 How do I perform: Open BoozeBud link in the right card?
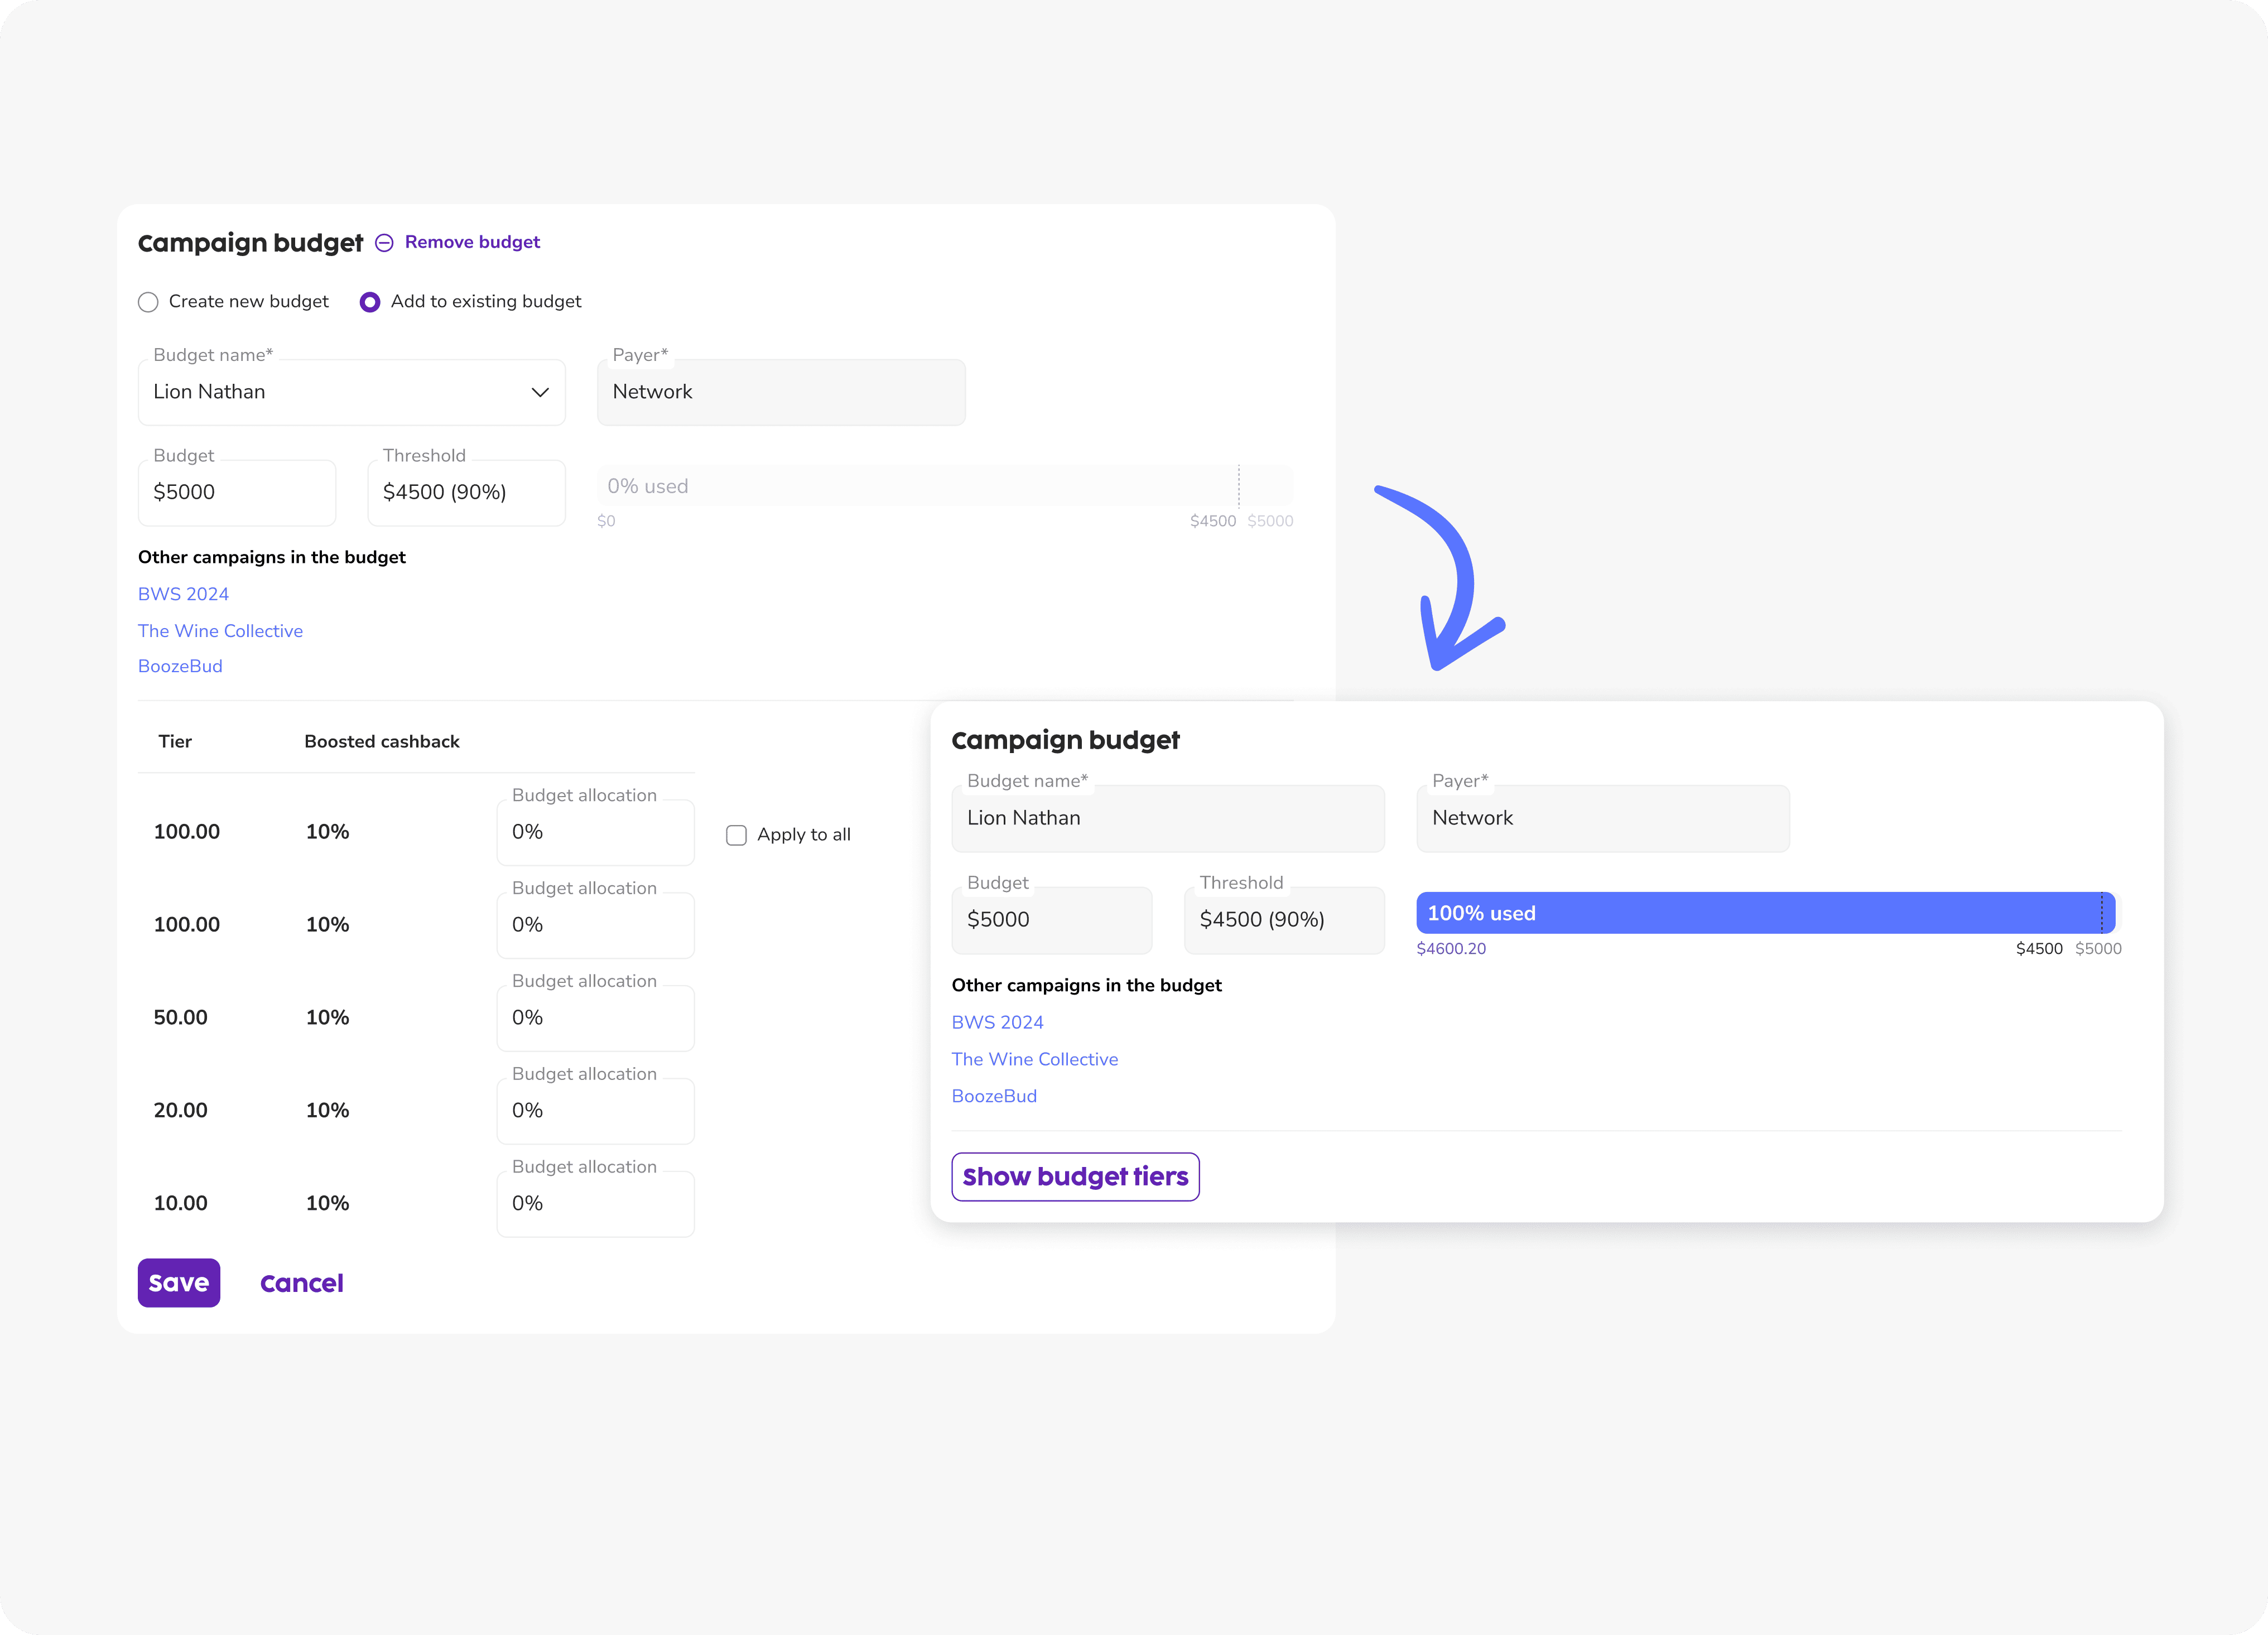994,1096
